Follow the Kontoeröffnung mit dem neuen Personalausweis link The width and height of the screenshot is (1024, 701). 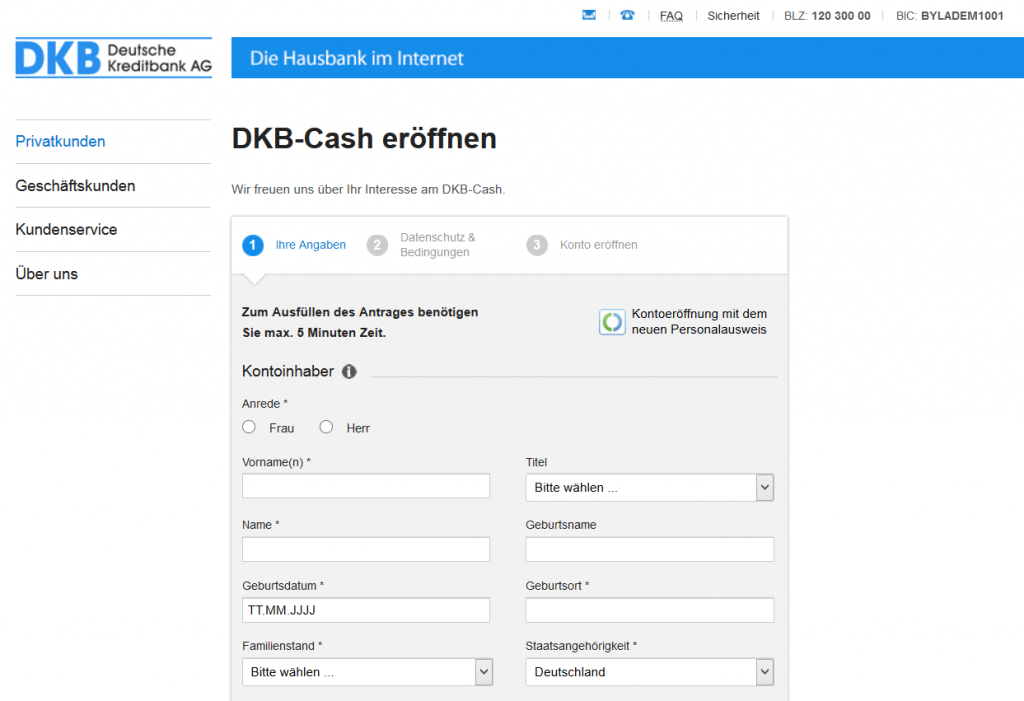699,322
